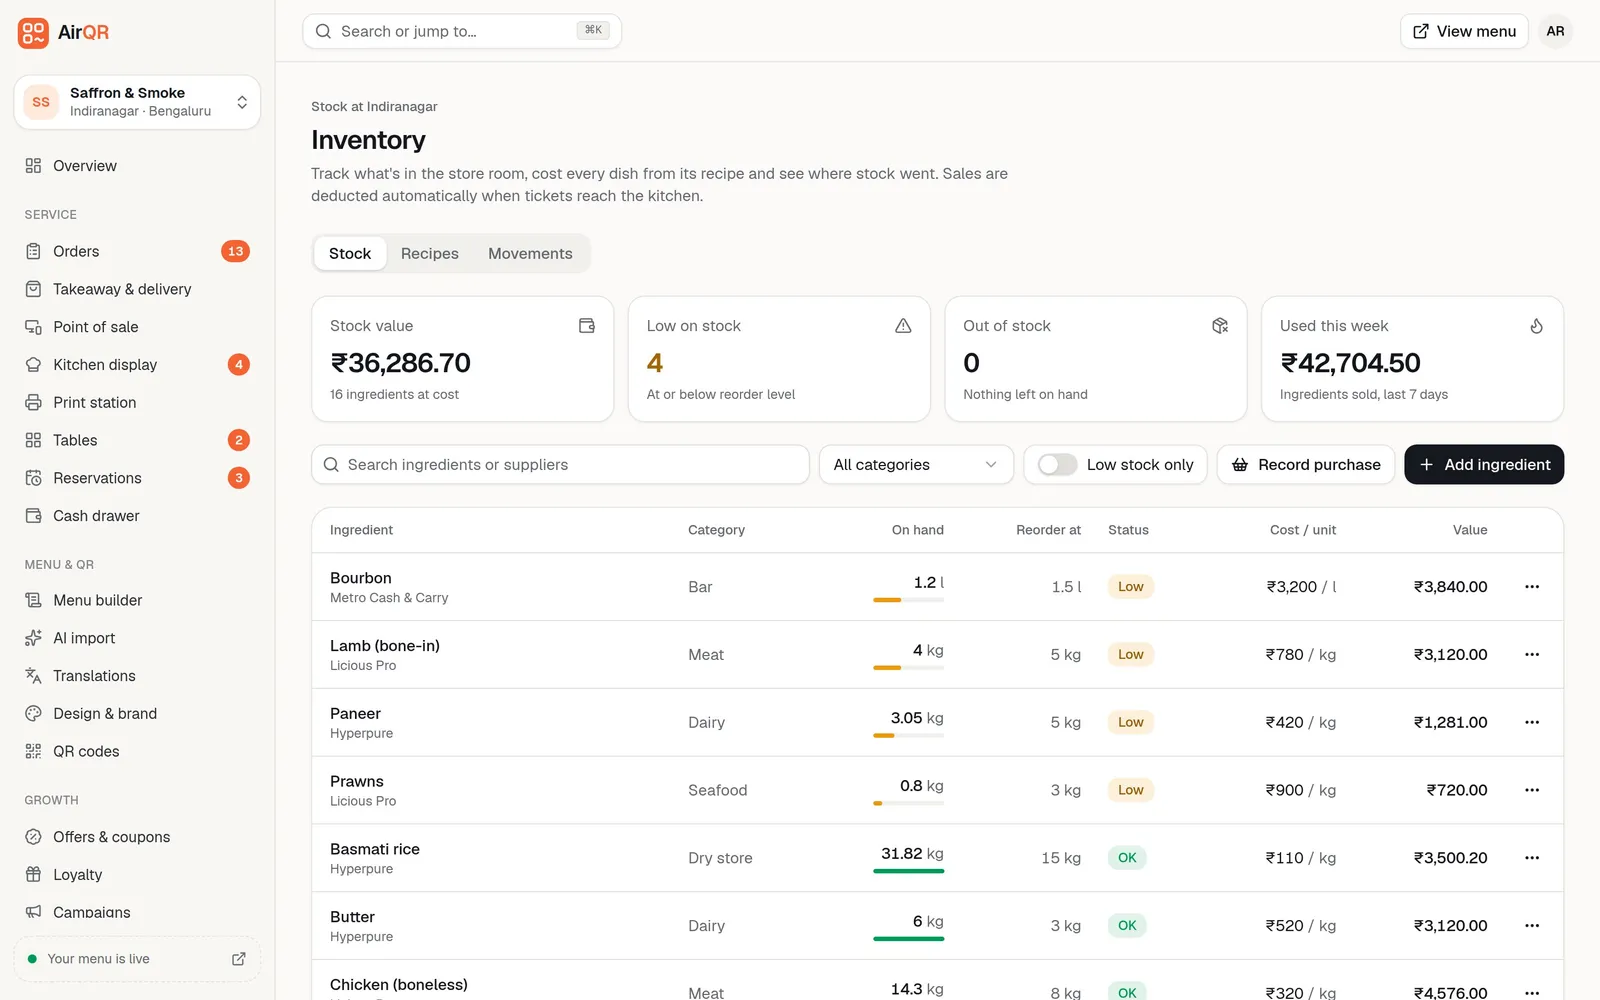
Task: Open row actions for Basmati rice
Action: [x=1532, y=858]
